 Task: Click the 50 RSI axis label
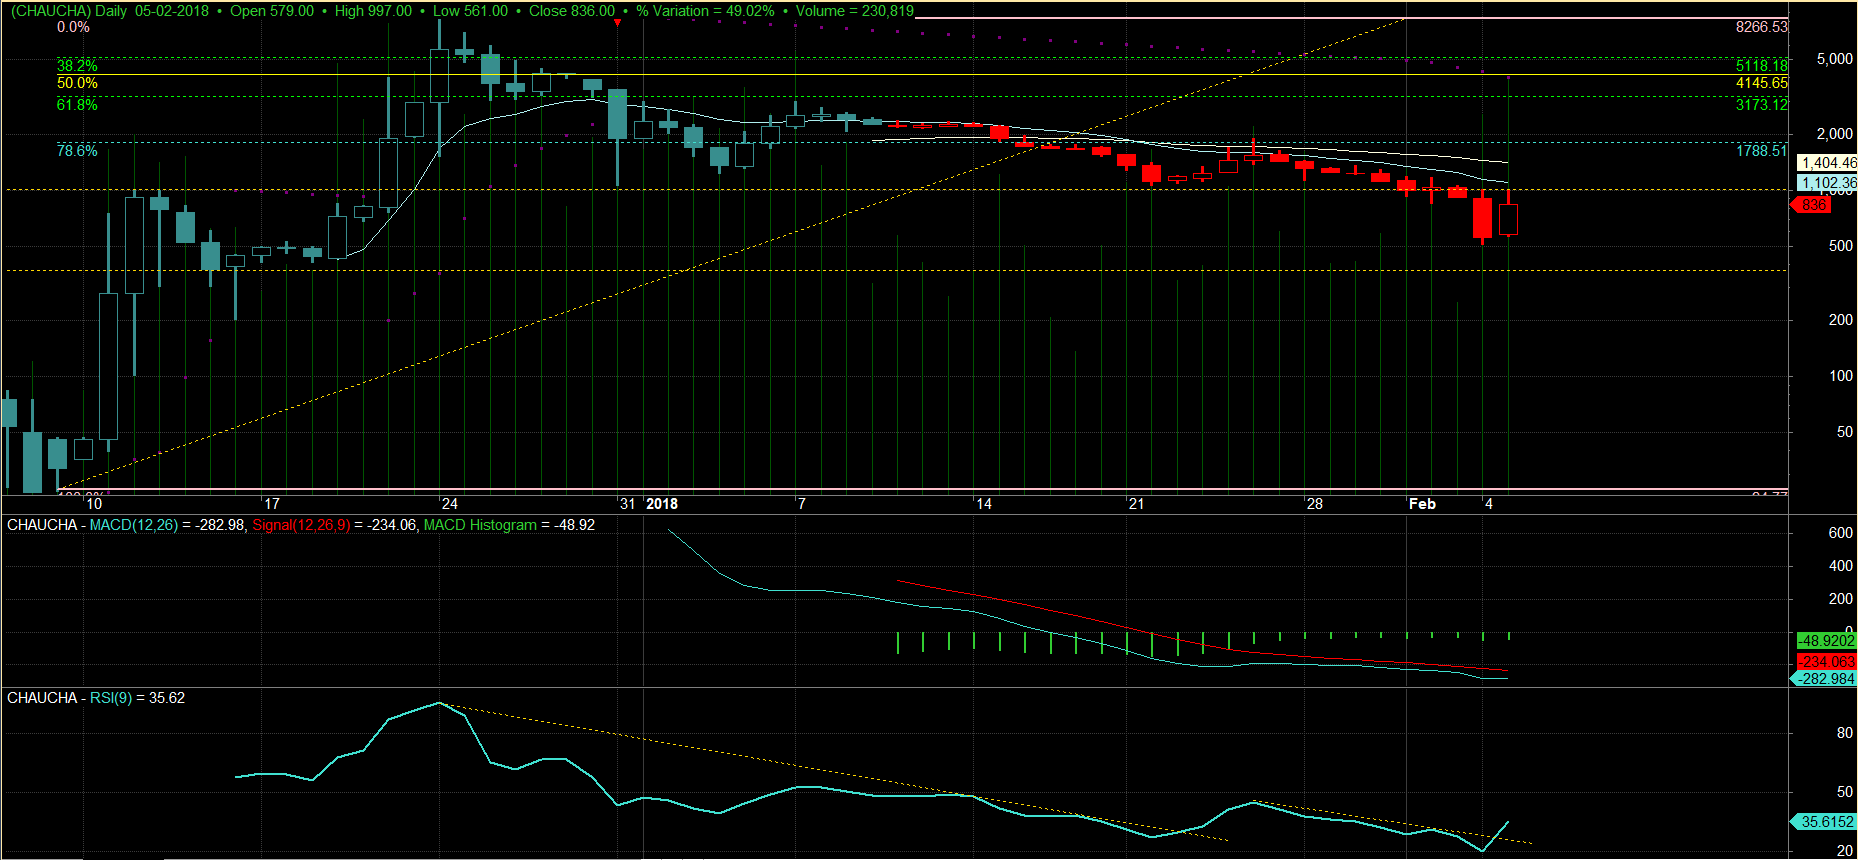click(1845, 792)
